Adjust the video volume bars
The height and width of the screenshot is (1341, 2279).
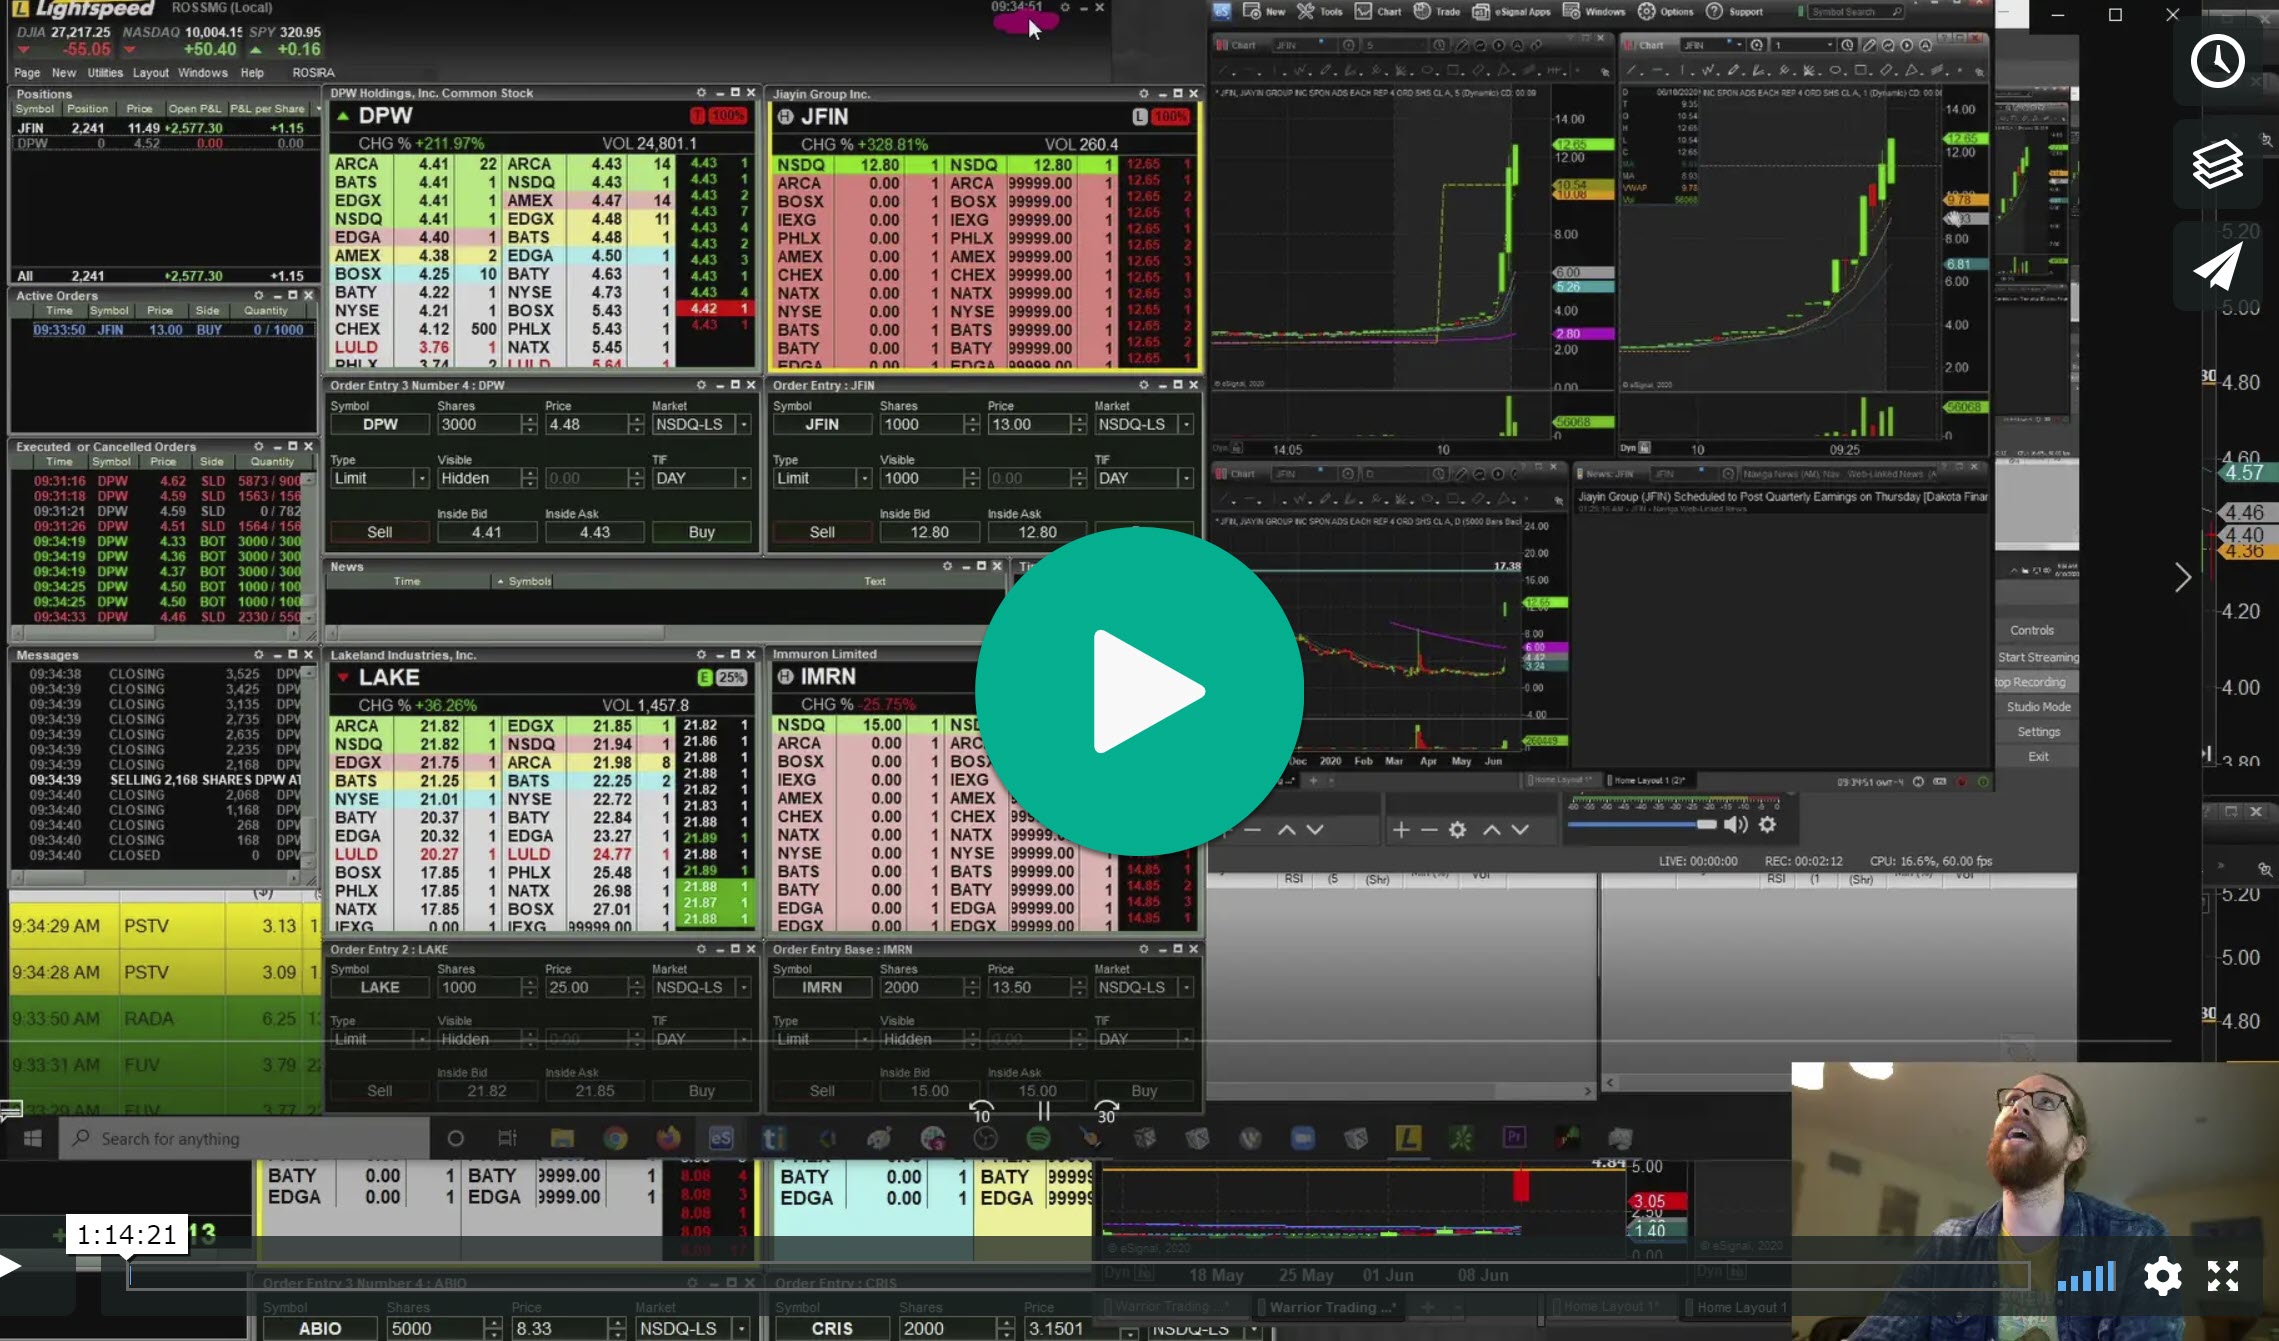2086,1277
